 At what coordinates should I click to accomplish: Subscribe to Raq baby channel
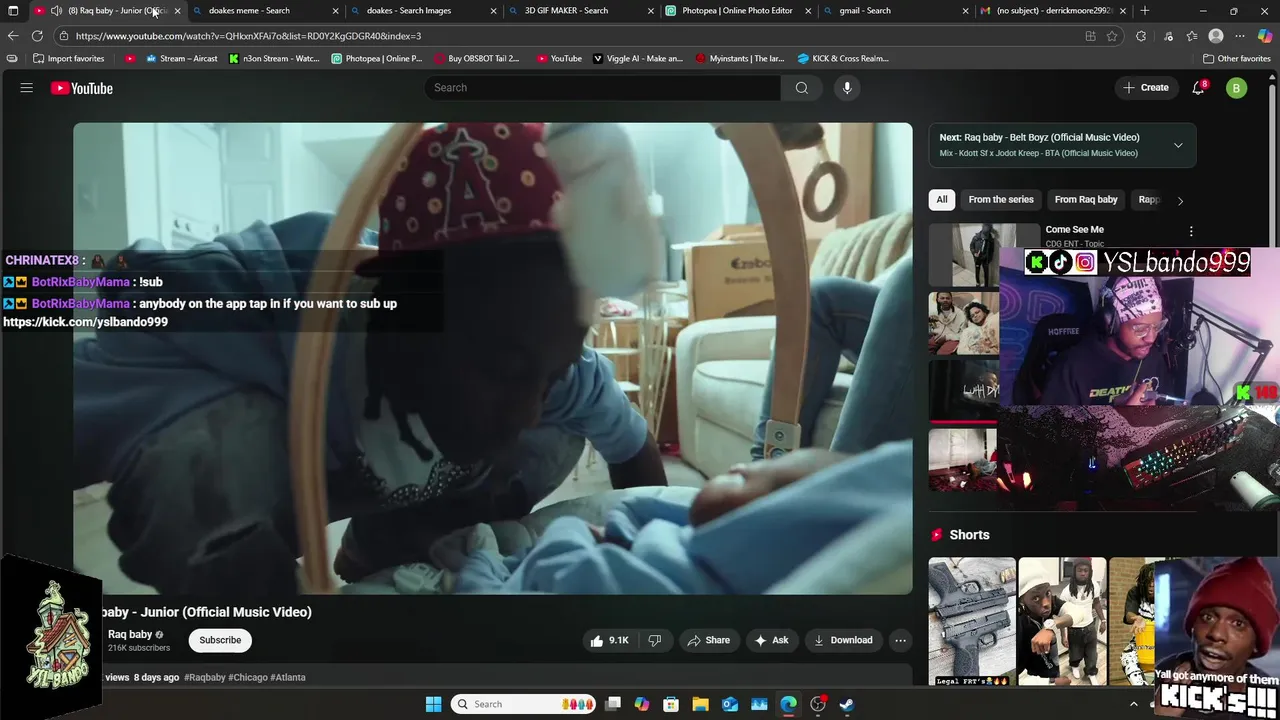click(220, 640)
